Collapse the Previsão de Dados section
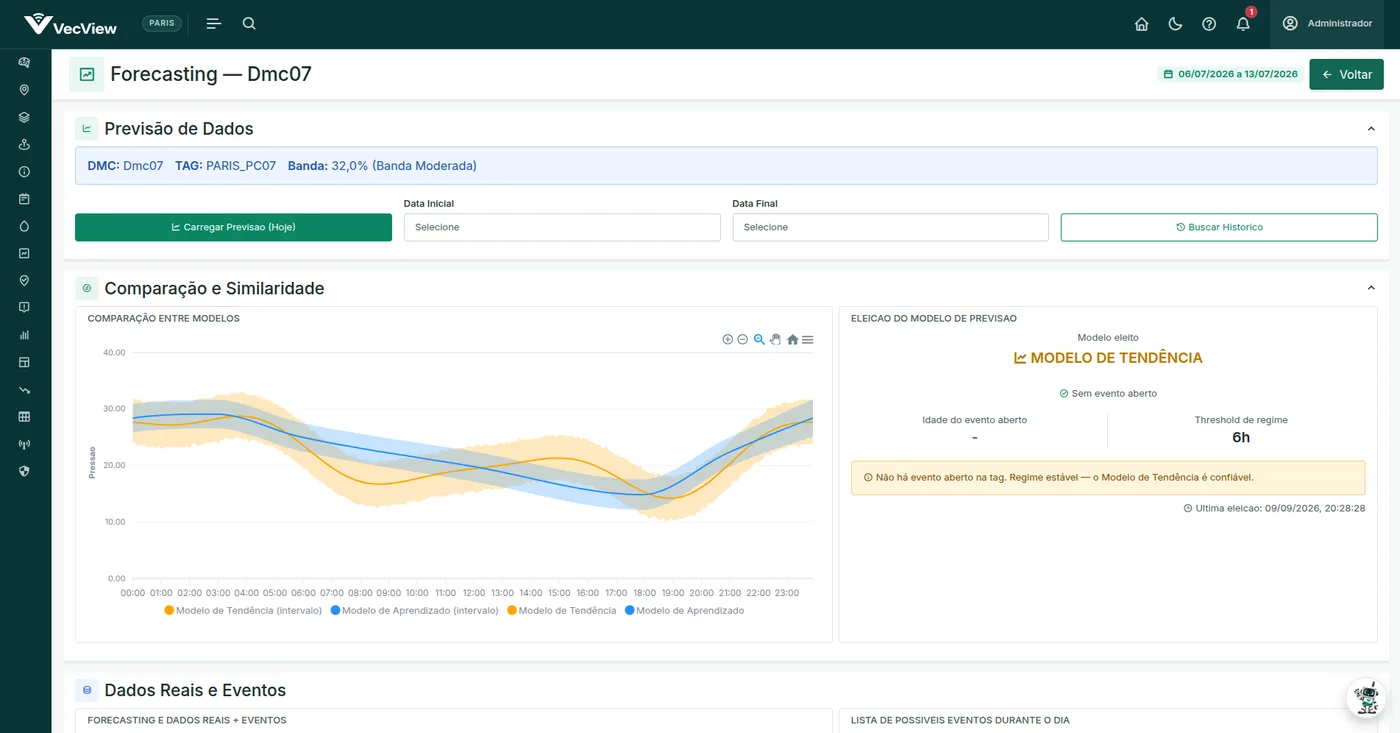The width and height of the screenshot is (1400, 733). pos(1371,129)
